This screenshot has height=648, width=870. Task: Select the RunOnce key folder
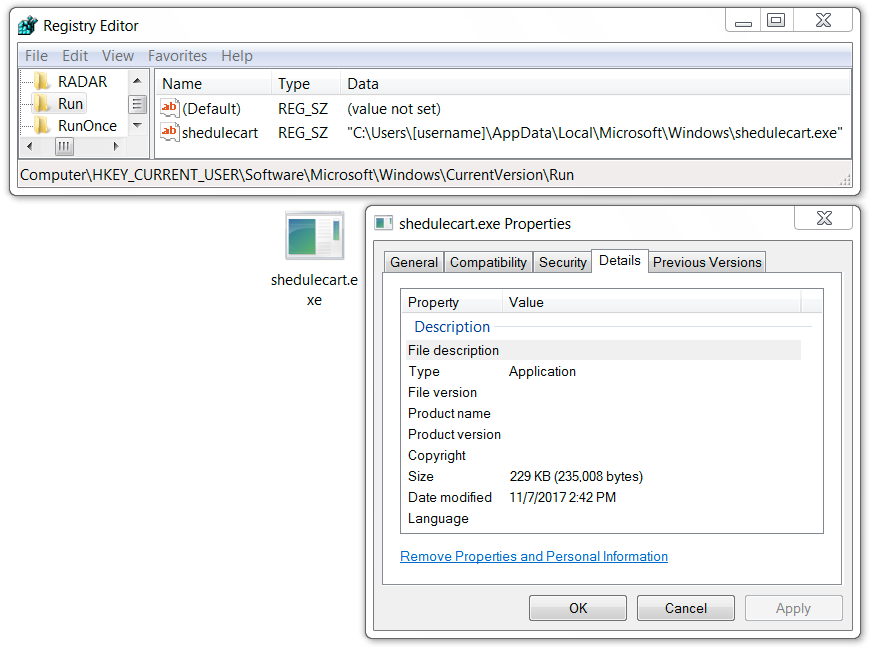pyautogui.click(x=75, y=126)
